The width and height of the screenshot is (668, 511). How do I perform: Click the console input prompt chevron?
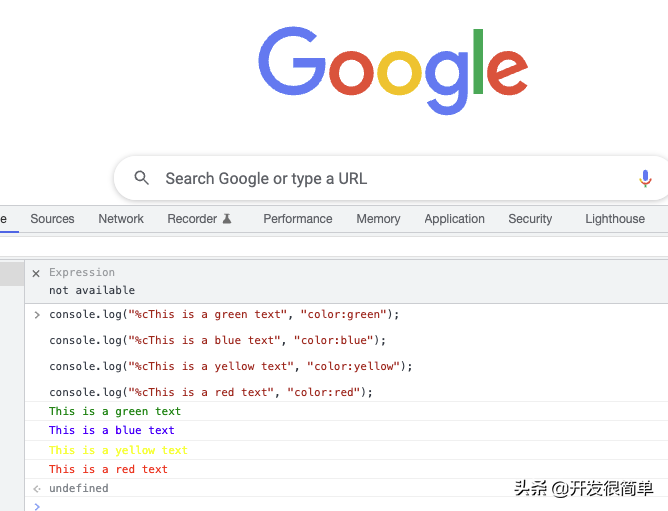(x=37, y=506)
